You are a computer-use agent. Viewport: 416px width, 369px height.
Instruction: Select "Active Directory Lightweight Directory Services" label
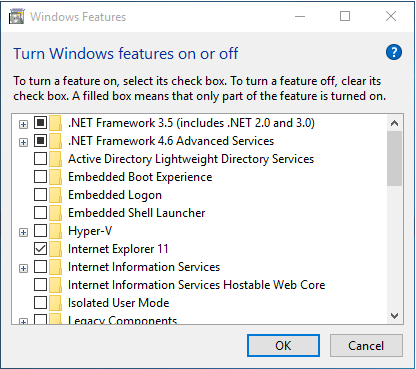191,159
